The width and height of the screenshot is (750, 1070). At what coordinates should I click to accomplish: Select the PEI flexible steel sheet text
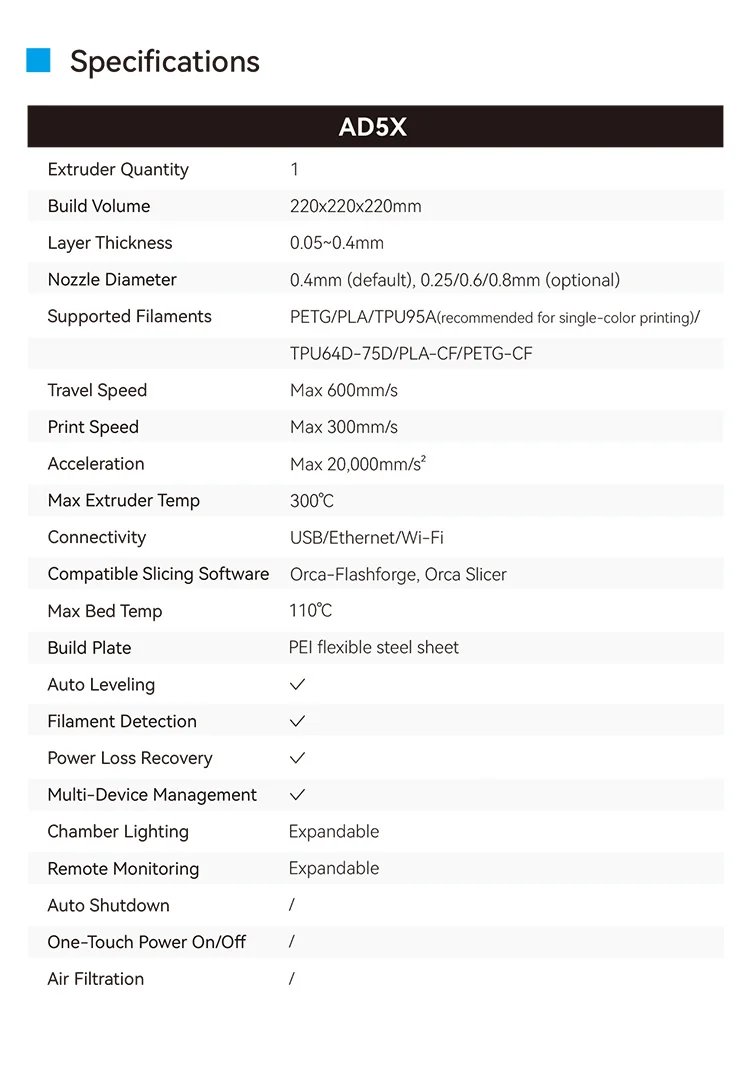[x=374, y=648]
